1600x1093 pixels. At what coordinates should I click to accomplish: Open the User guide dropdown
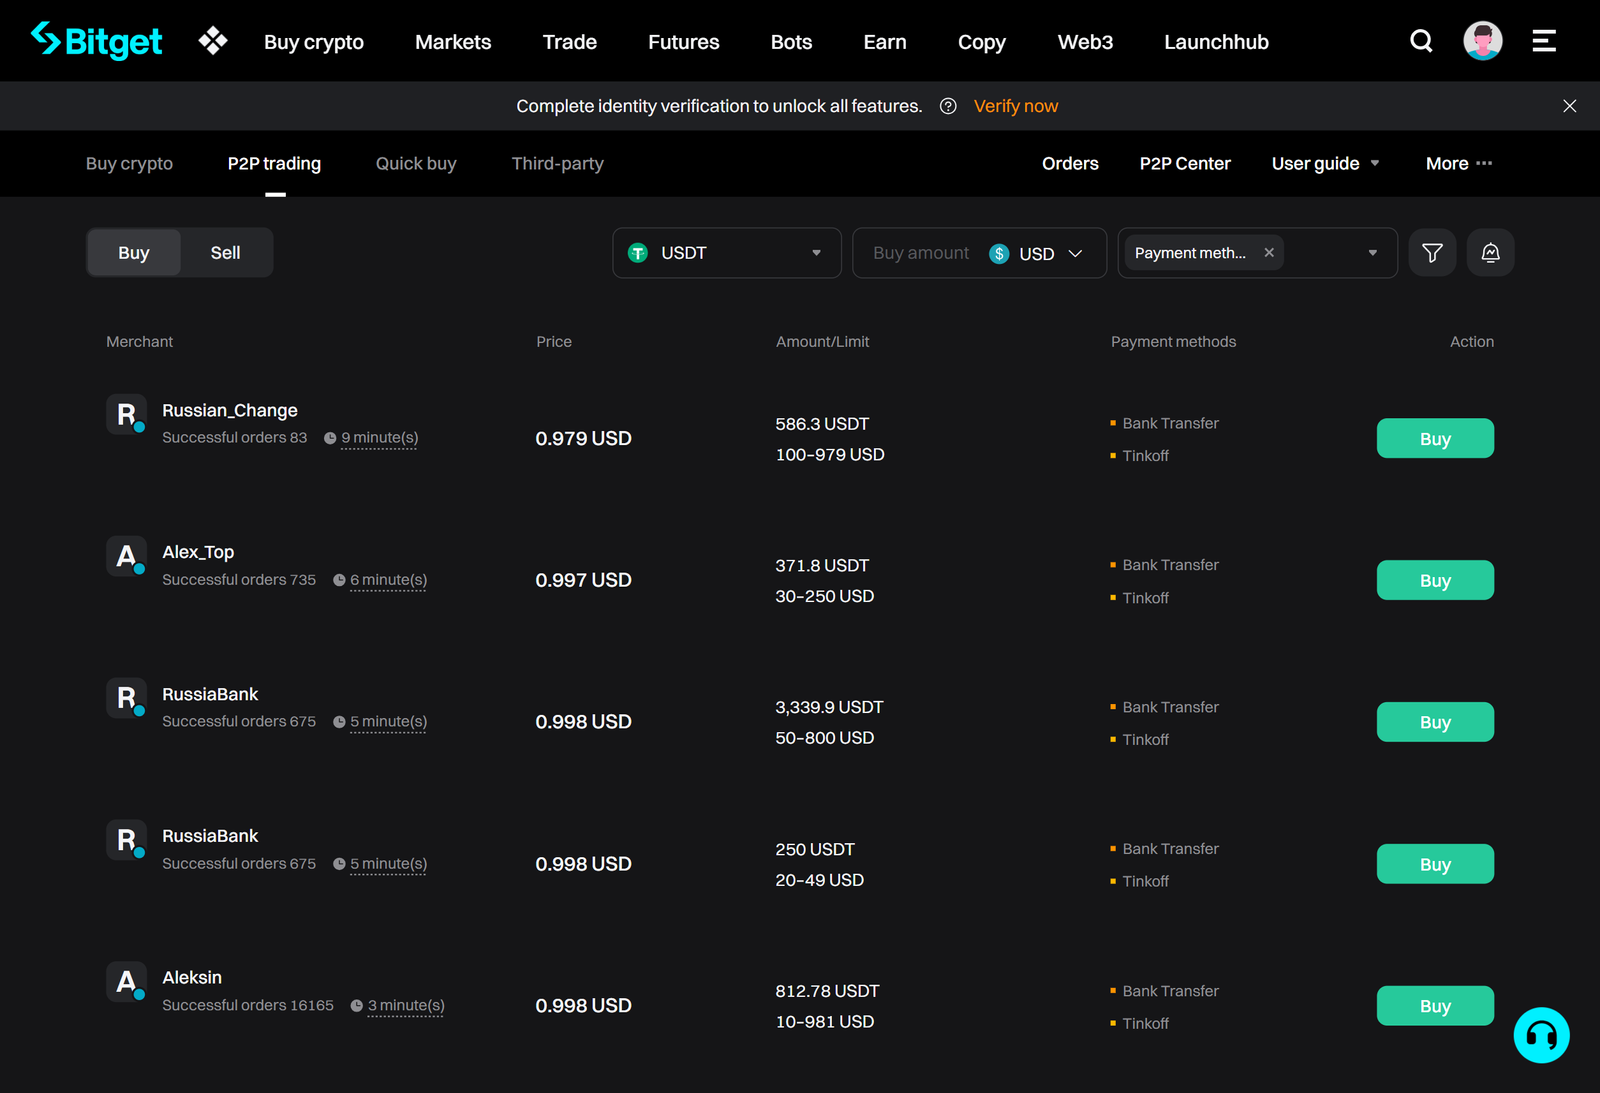tap(1325, 163)
